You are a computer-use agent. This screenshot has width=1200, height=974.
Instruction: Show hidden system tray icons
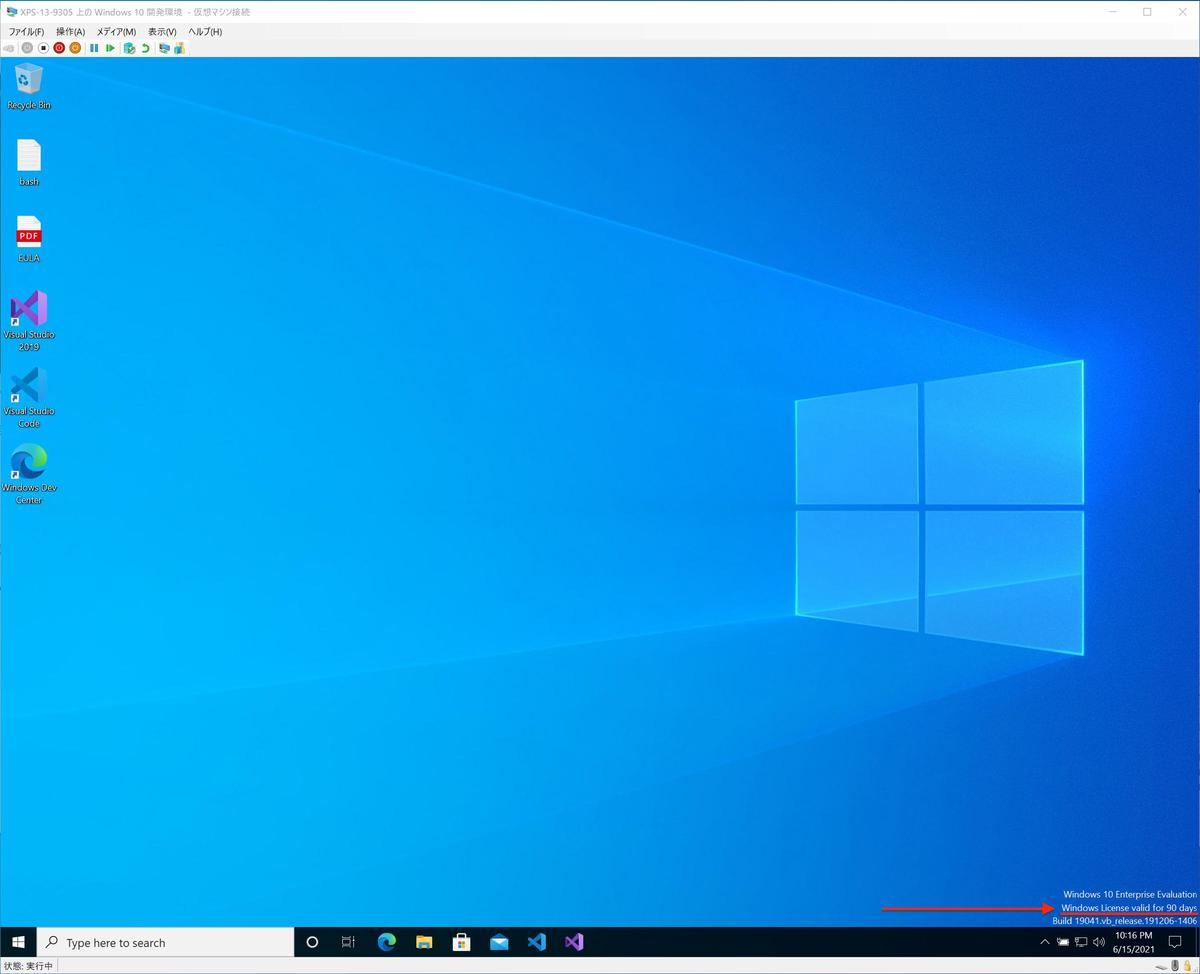[1045, 942]
